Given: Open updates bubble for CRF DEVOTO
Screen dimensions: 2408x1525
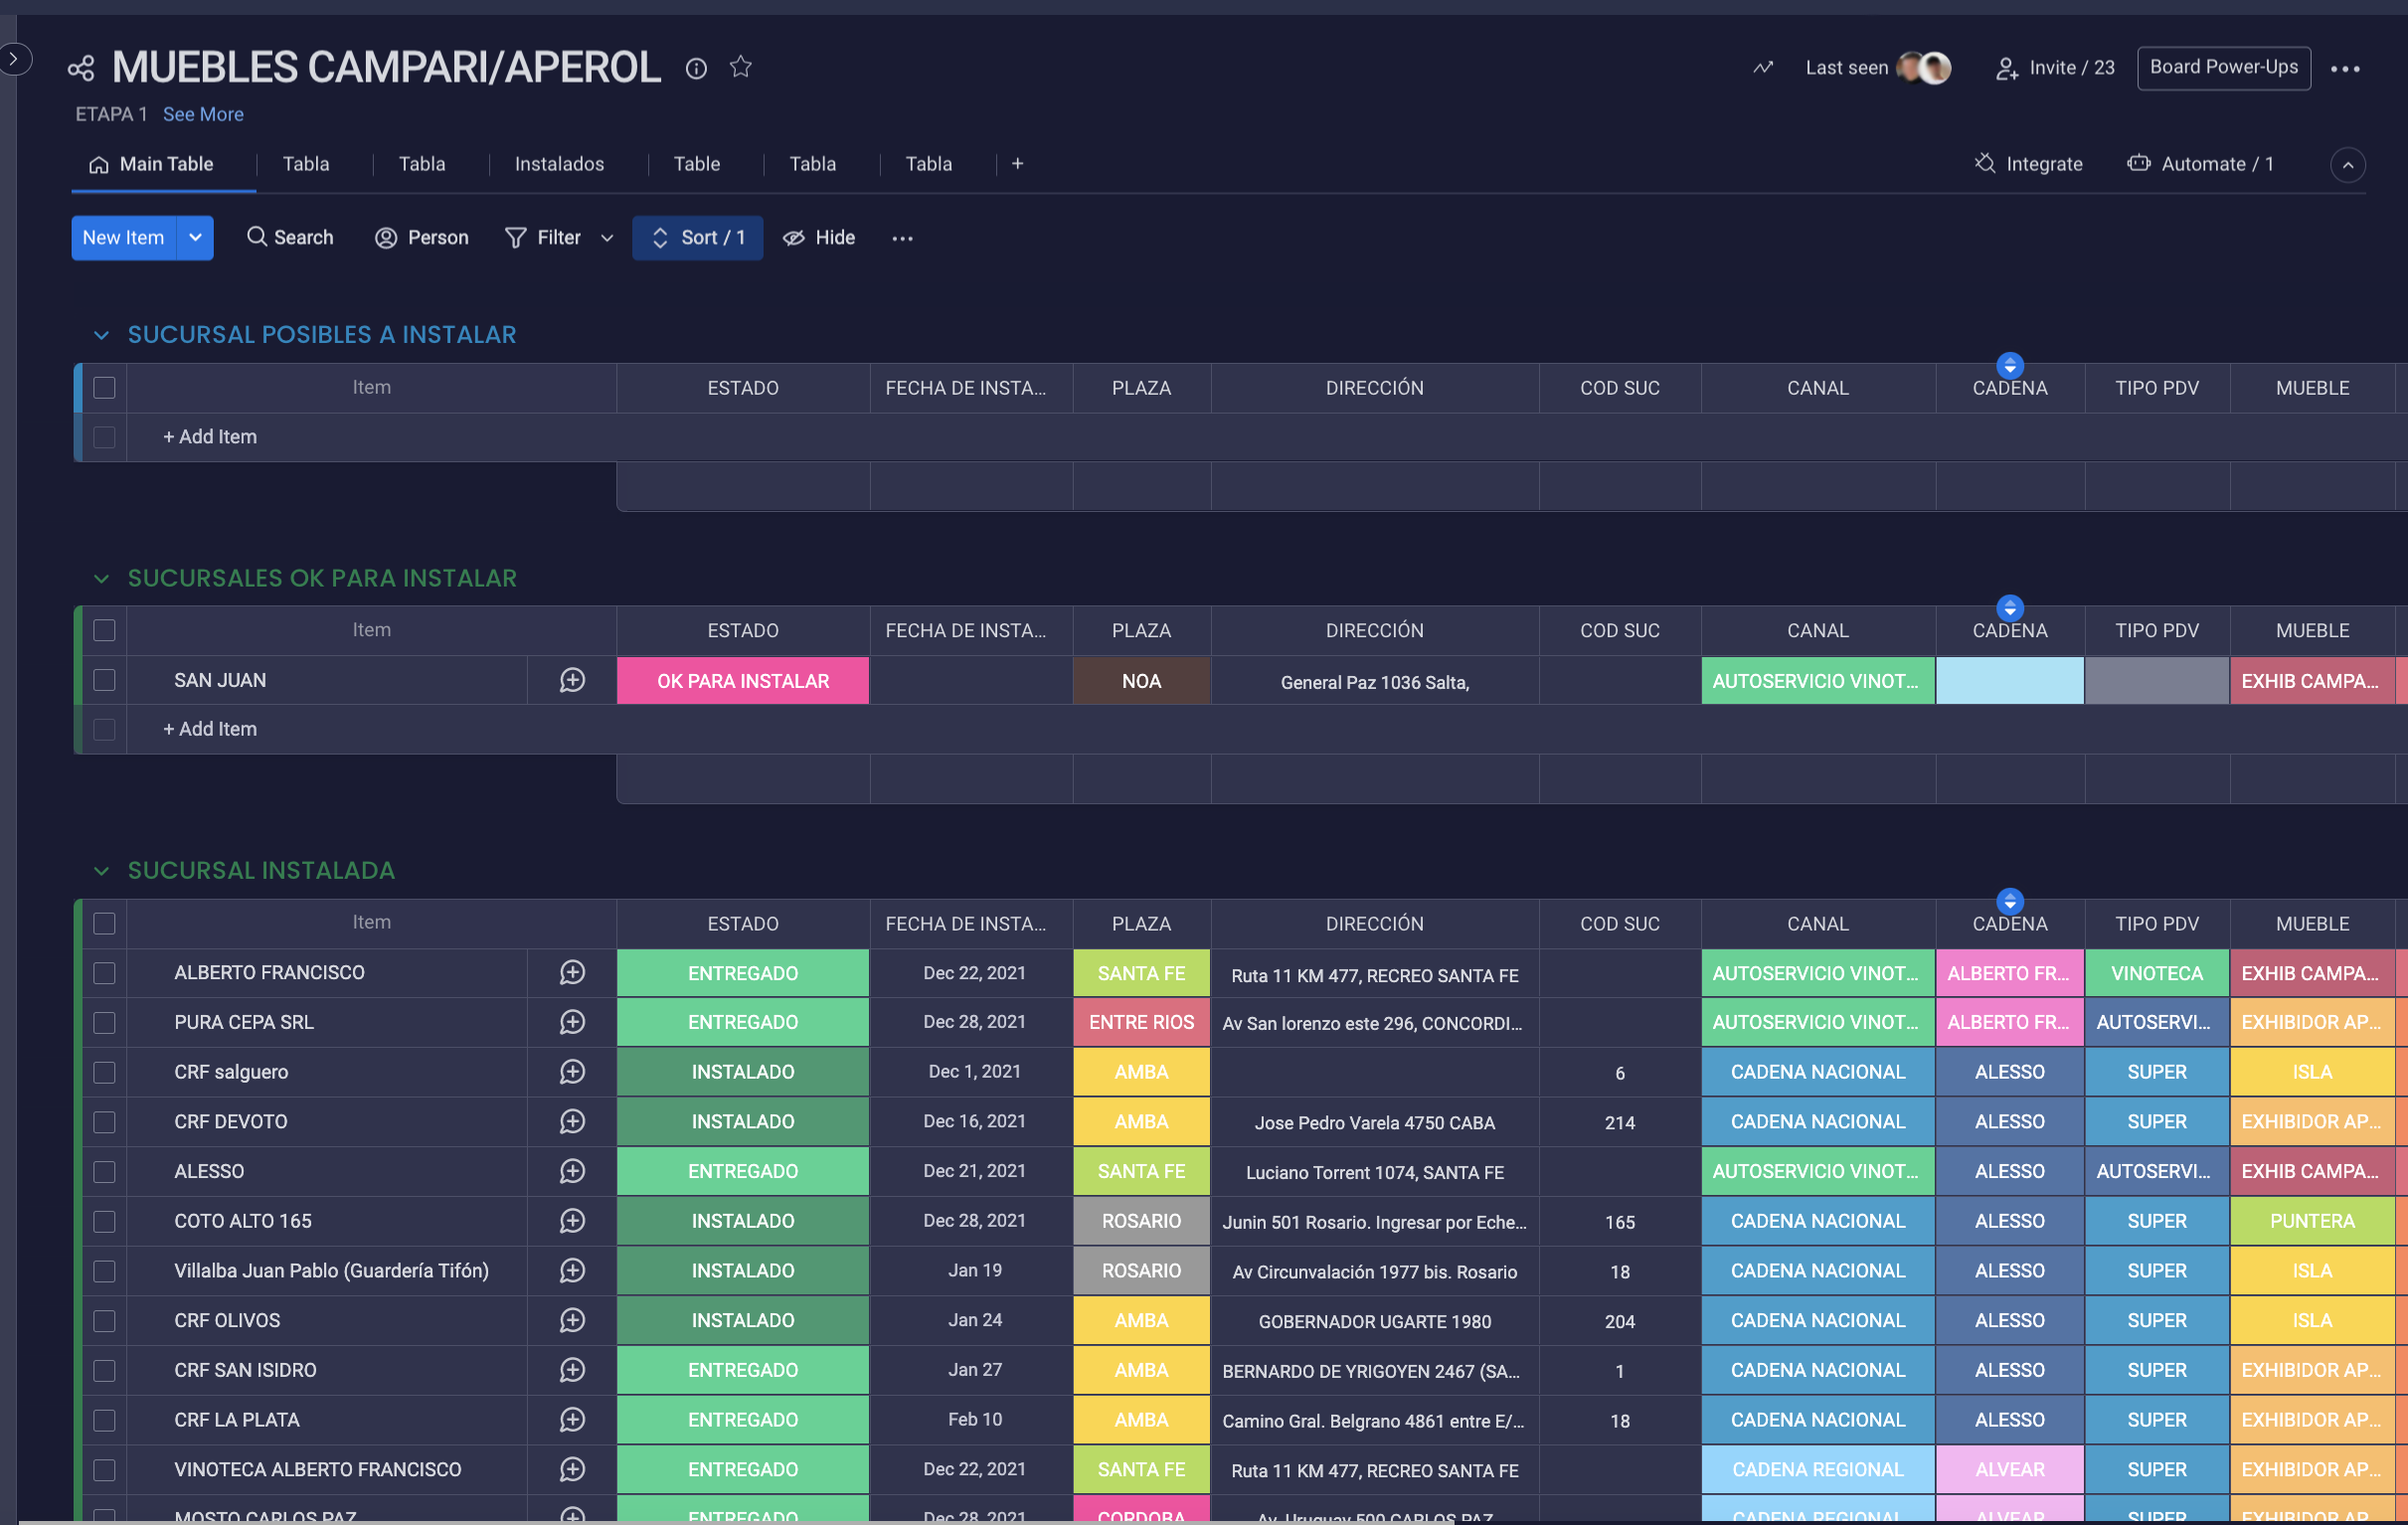Looking at the screenshot, I should coord(572,1122).
